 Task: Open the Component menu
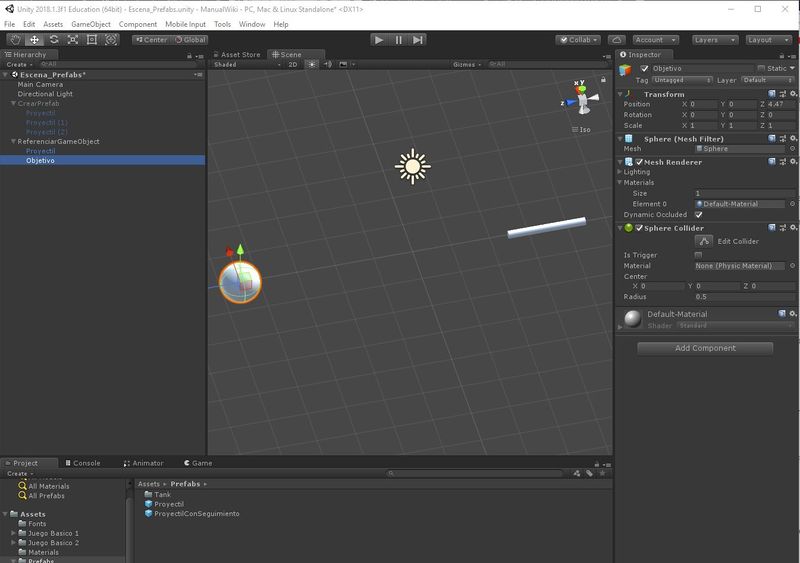click(138, 24)
